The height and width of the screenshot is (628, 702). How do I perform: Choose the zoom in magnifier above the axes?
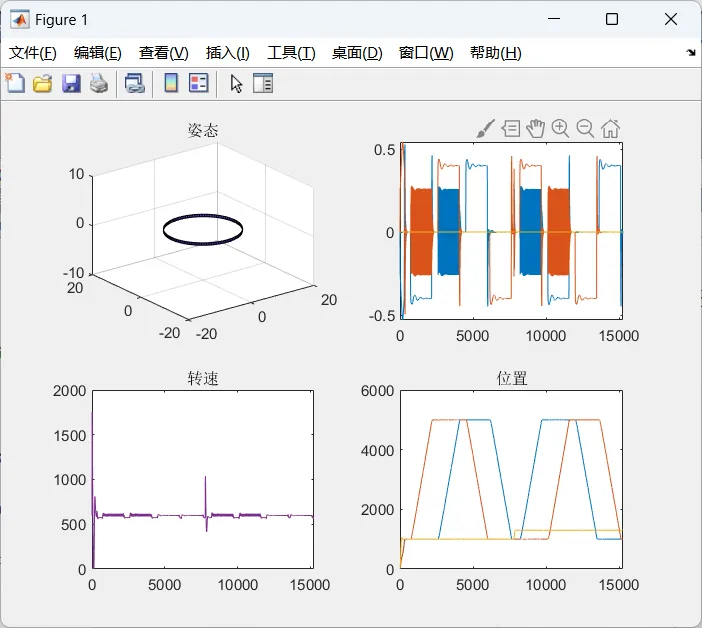pos(560,129)
